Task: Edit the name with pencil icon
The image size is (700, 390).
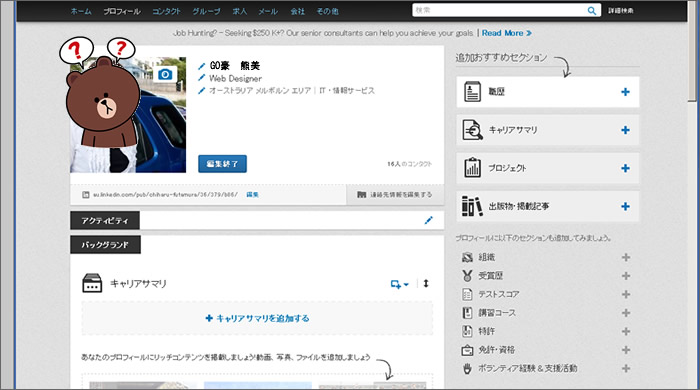Action: 201,66
